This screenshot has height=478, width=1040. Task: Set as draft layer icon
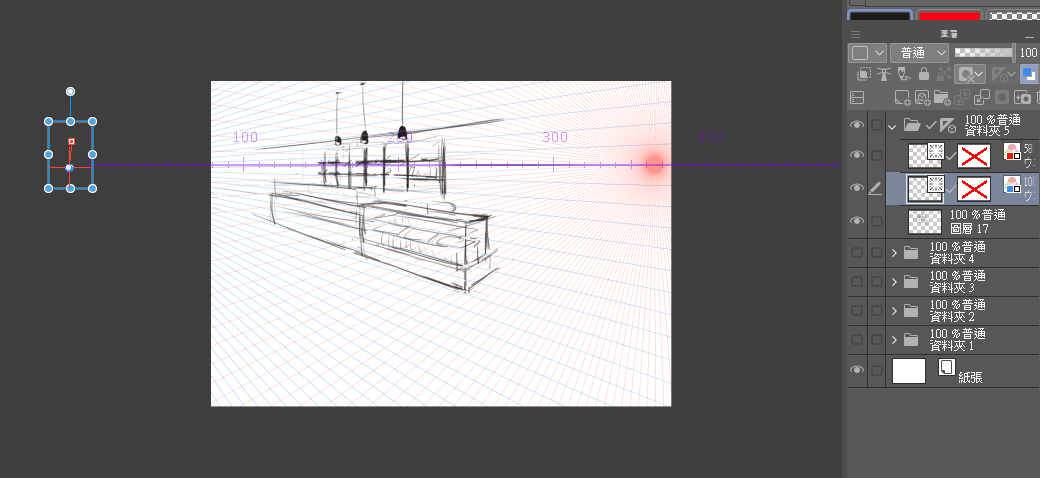click(x=903, y=74)
